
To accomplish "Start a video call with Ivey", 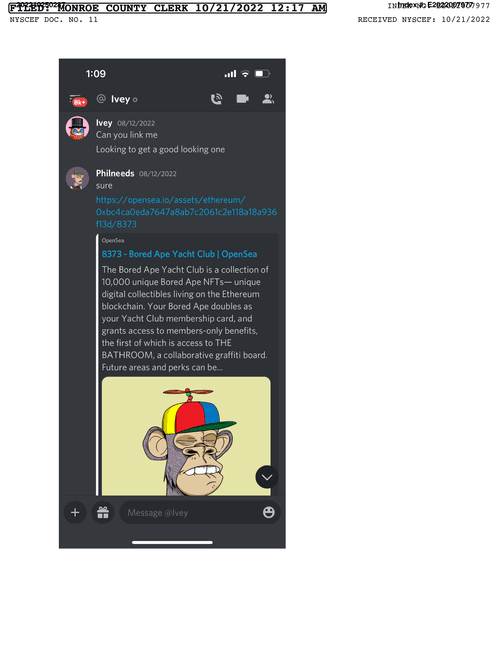I will [243, 99].
